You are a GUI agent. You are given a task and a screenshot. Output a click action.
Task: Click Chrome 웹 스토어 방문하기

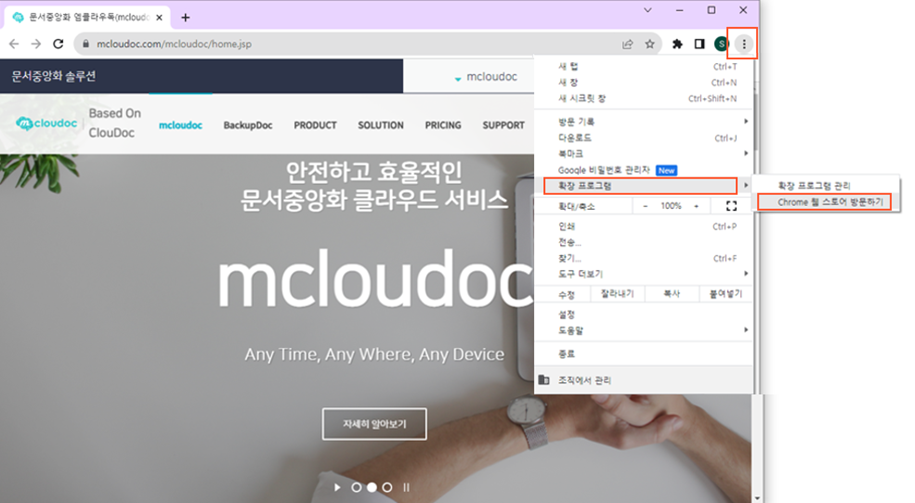point(824,202)
